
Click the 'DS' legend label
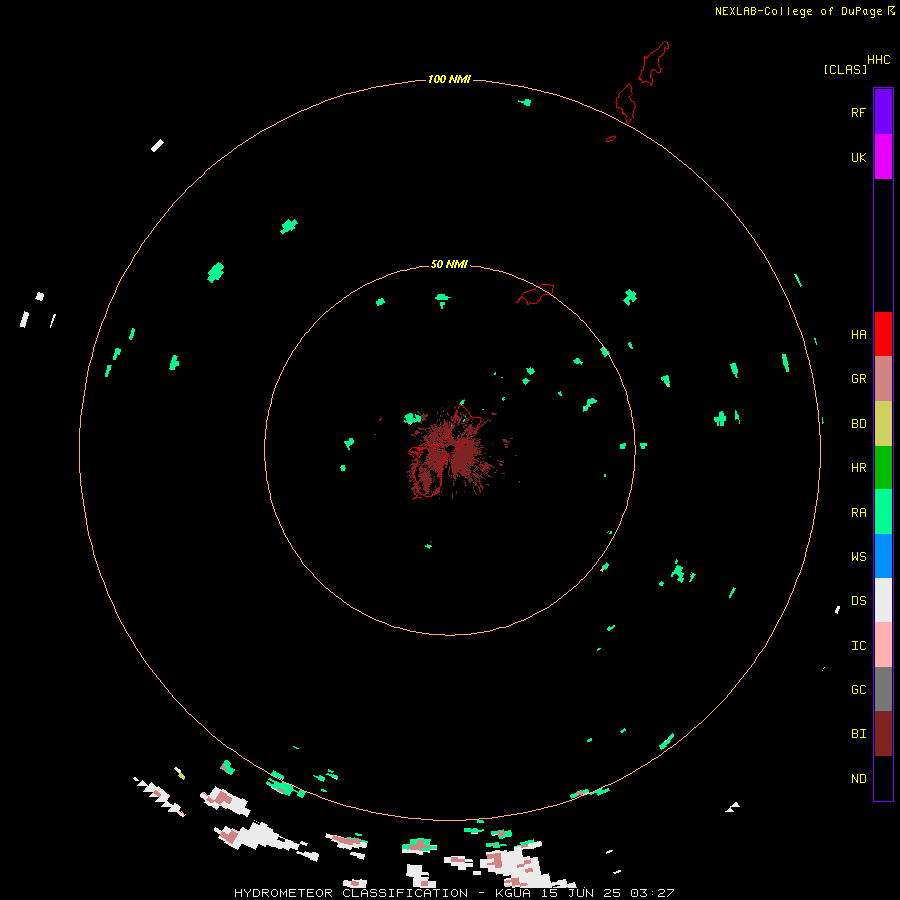858,601
